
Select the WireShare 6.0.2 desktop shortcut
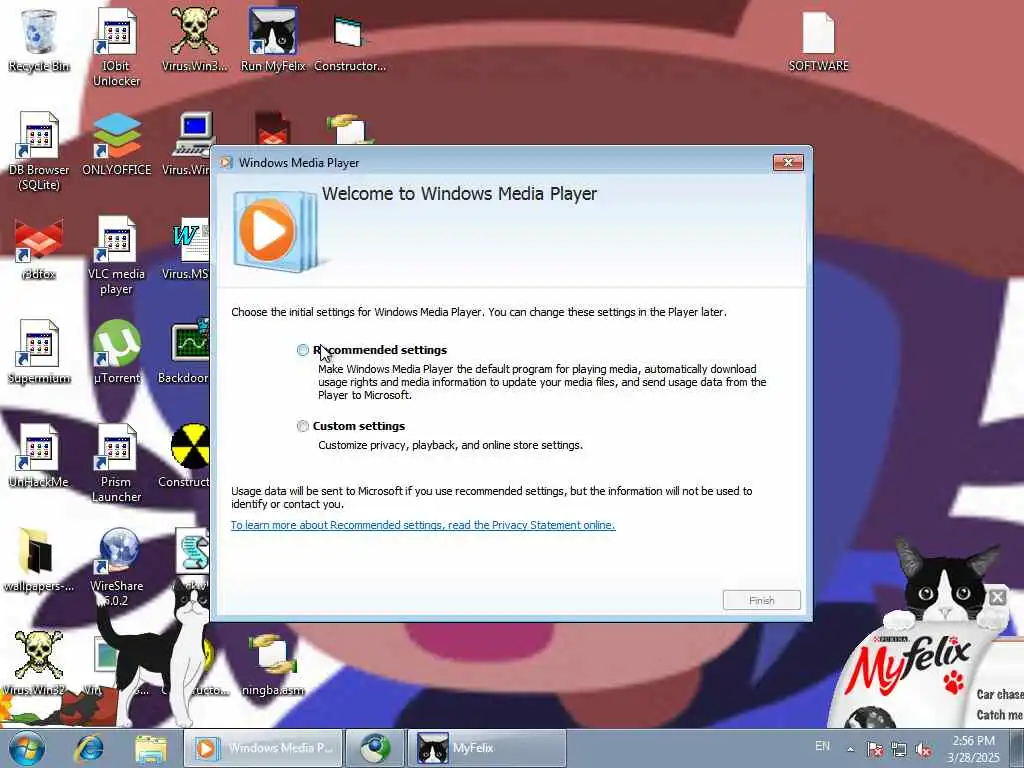pyautogui.click(x=116, y=567)
